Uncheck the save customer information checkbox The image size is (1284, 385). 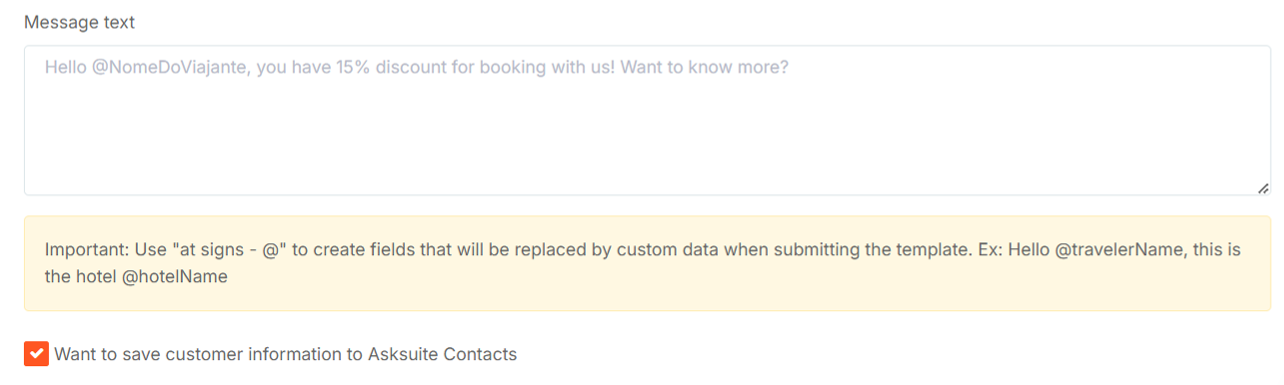coord(36,354)
